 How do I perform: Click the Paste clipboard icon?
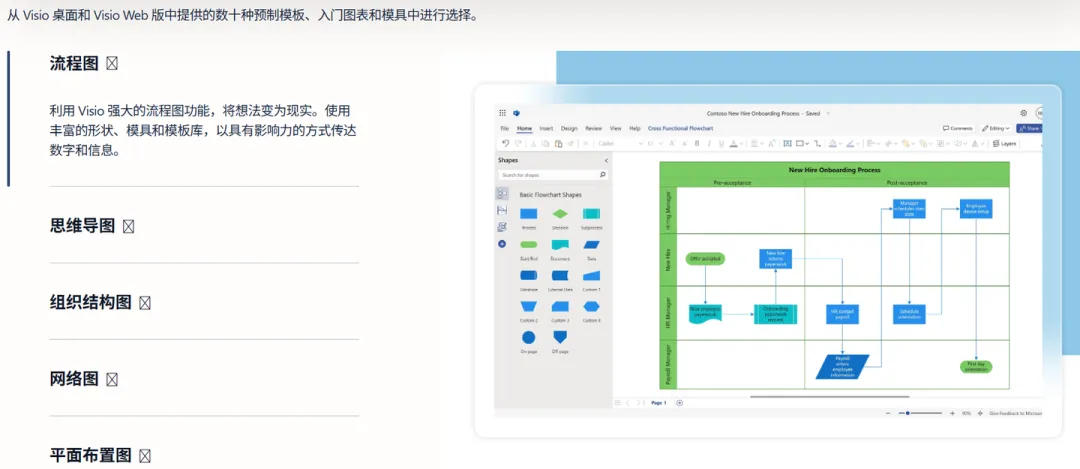pyautogui.click(x=559, y=143)
